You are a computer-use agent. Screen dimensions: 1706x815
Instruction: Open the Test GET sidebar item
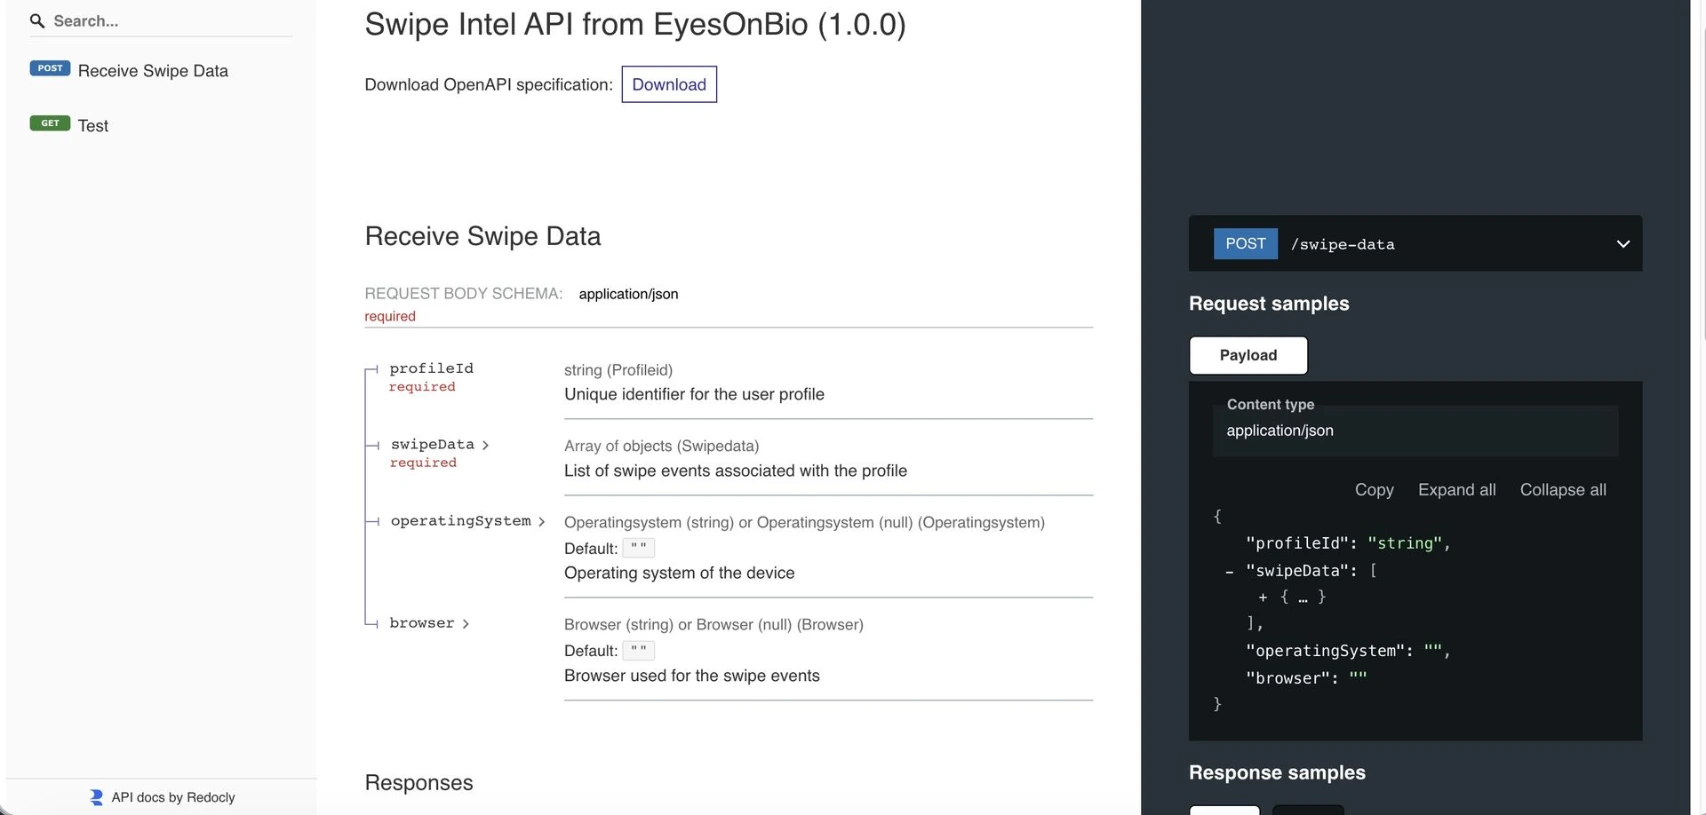point(93,126)
